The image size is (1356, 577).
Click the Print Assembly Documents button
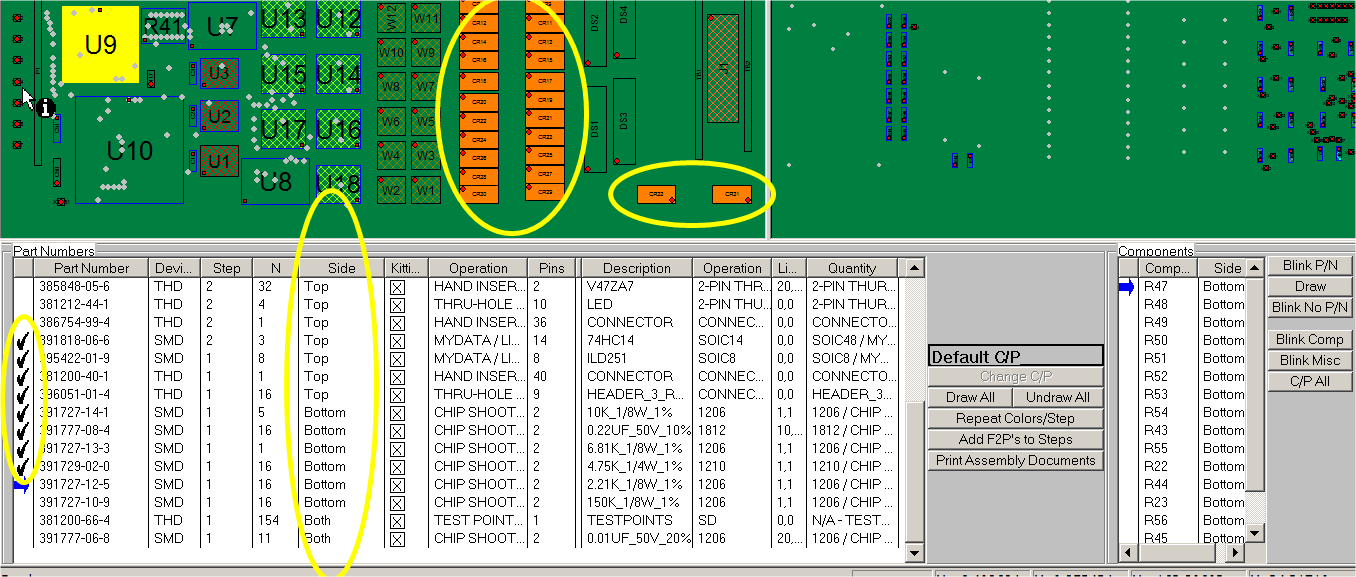tap(1015, 460)
